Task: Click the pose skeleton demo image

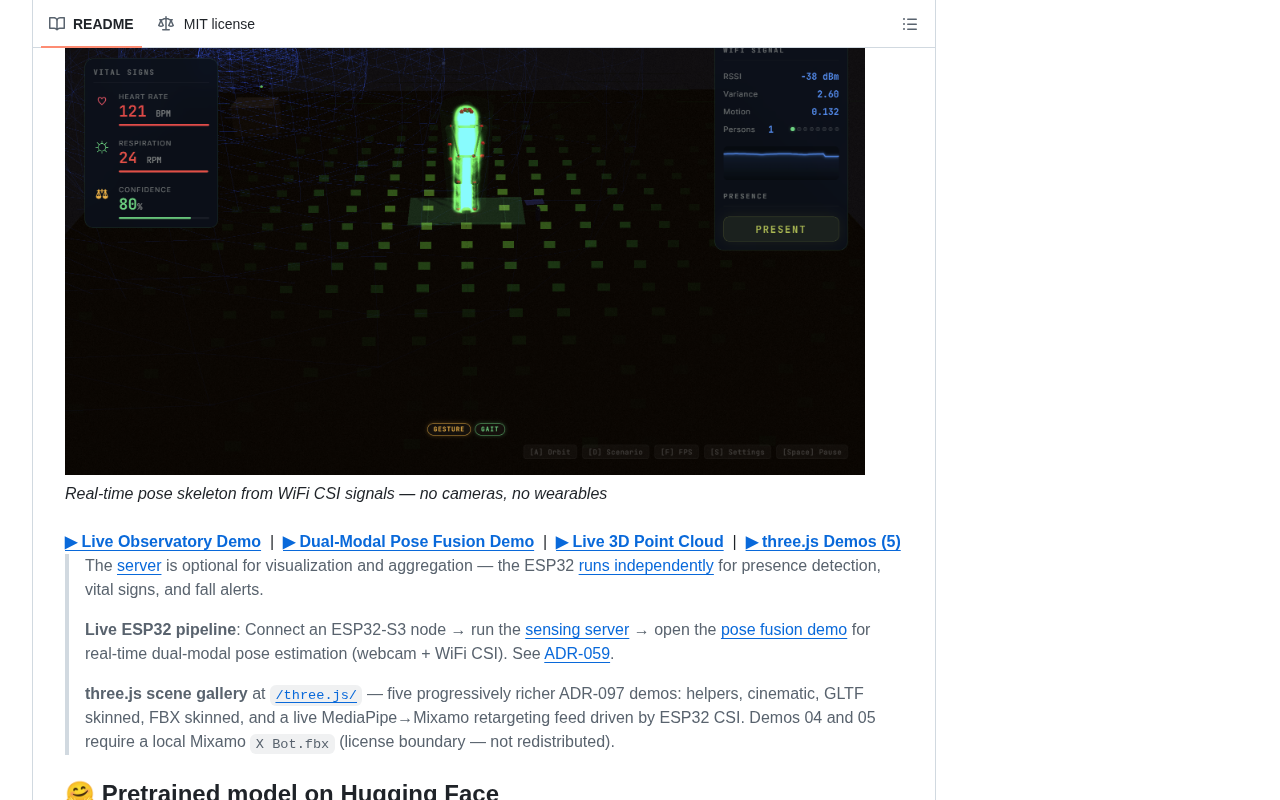Action: point(465,261)
